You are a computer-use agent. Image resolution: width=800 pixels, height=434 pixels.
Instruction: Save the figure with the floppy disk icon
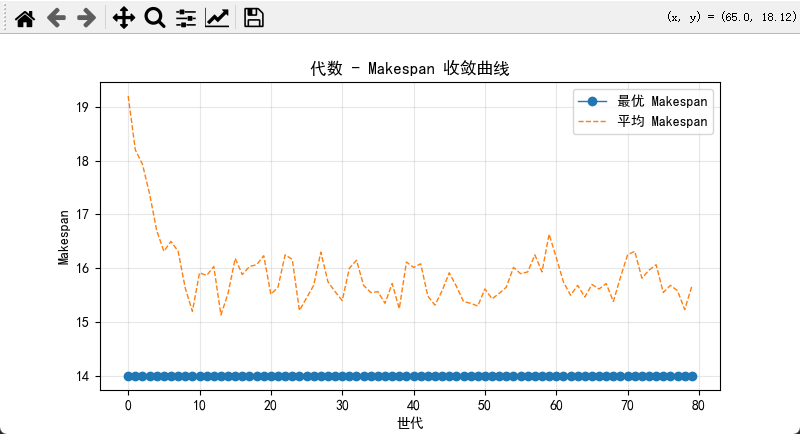tap(254, 17)
